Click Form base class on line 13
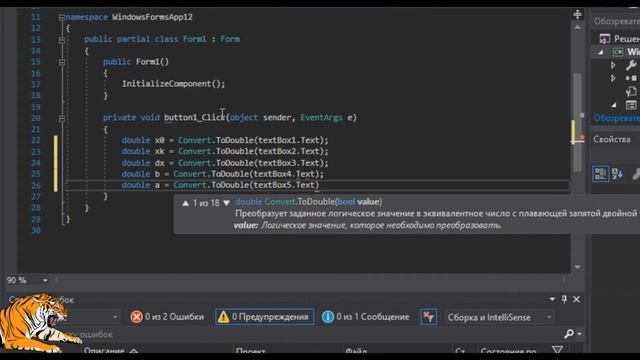Viewport: 640px width, 360px height. pos(230,39)
